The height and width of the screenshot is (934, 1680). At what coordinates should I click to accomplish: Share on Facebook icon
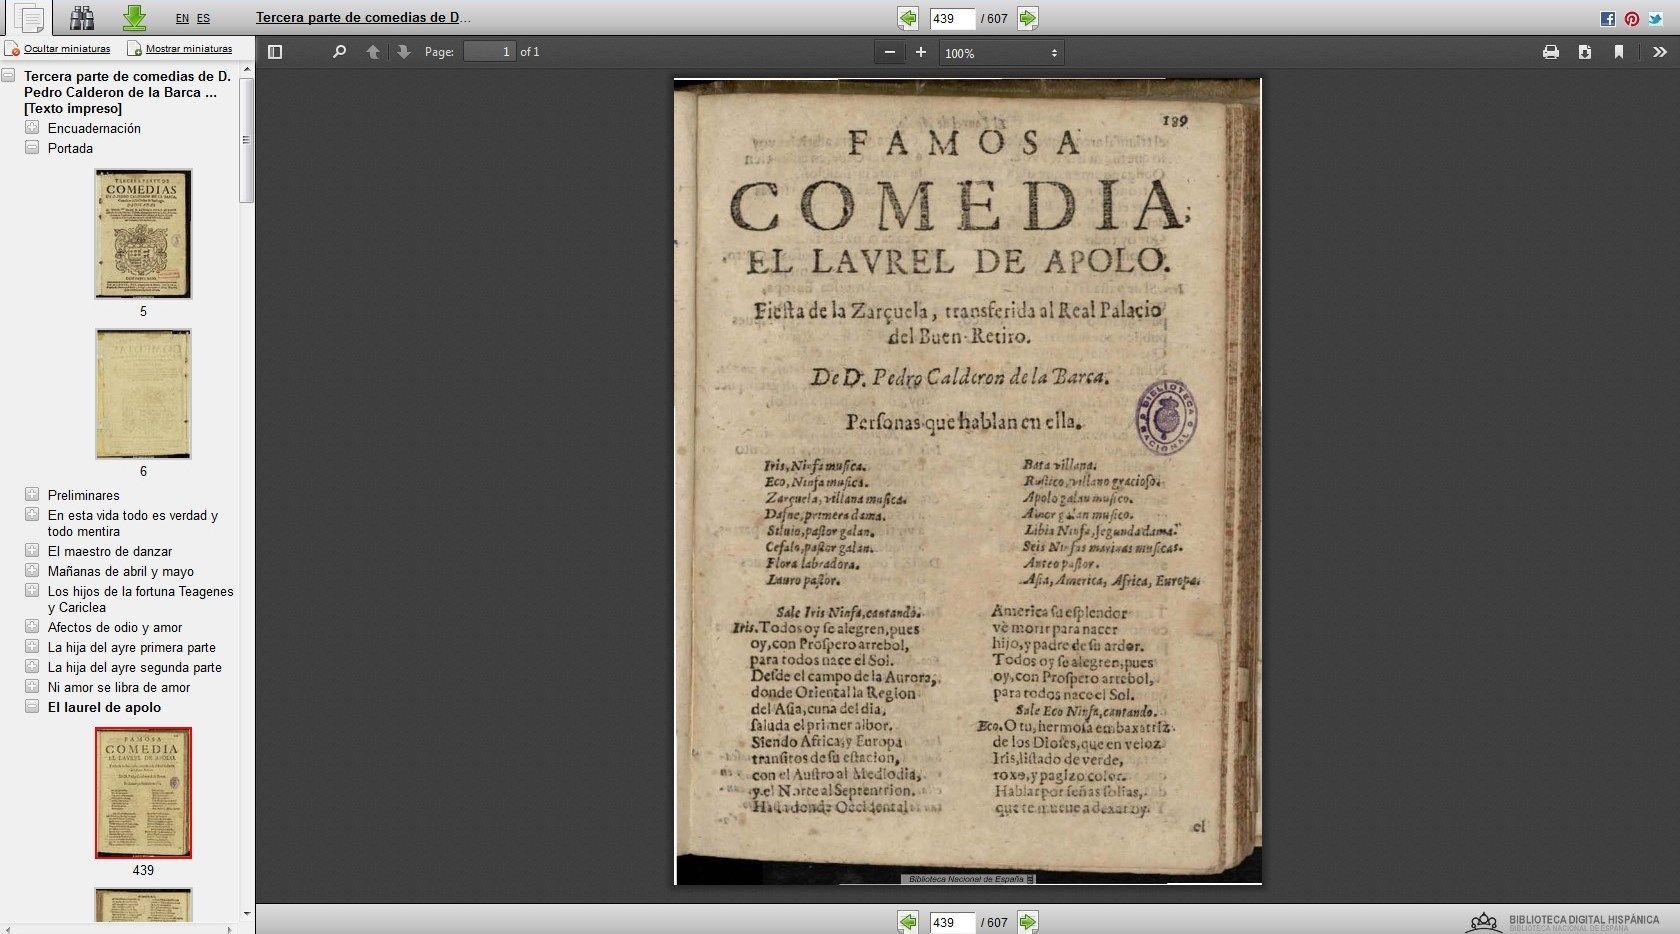1607,19
